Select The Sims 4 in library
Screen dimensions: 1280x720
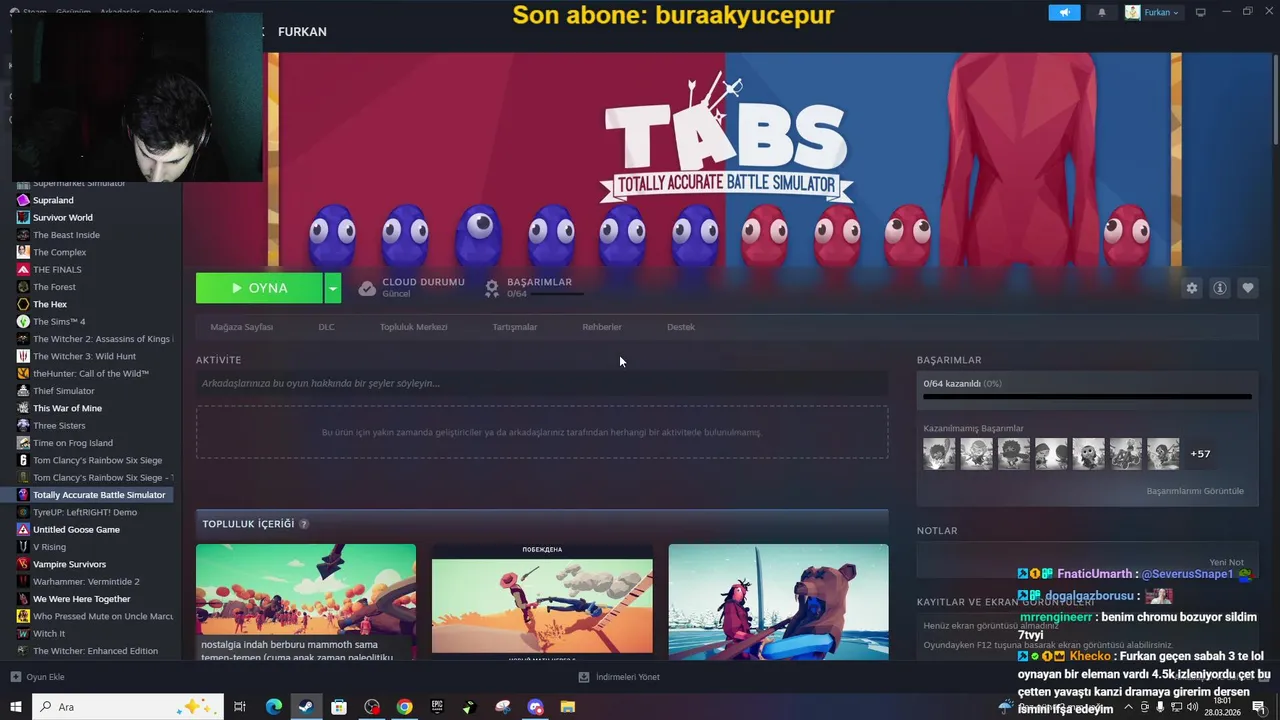point(59,321)
